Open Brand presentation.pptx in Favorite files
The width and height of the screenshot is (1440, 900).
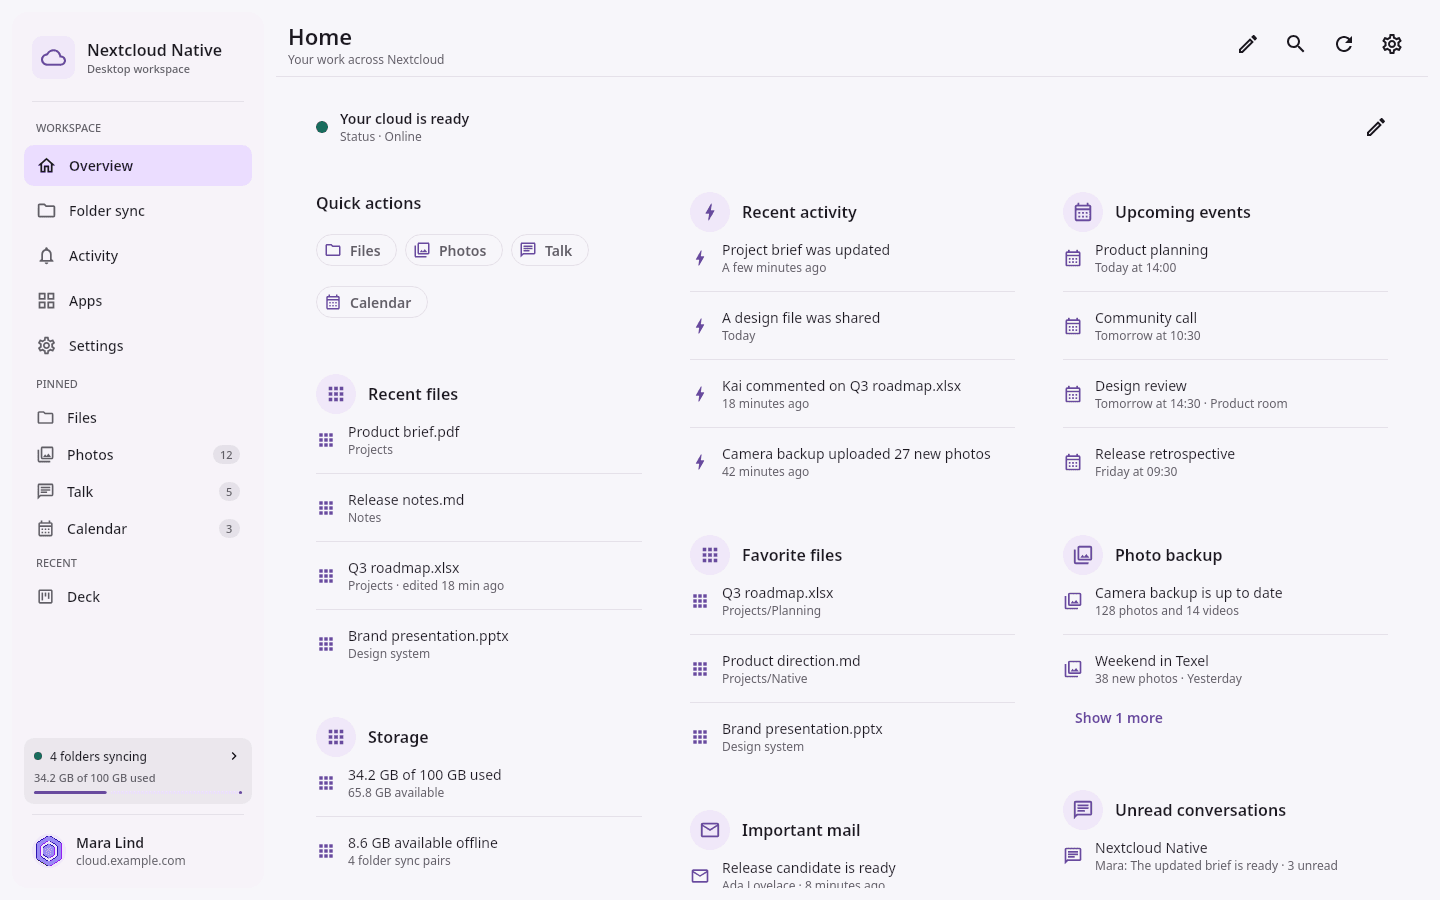point(852,737)
